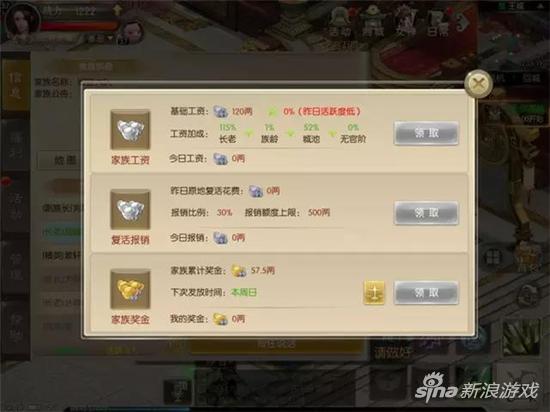Tap the 家族工资 silver ingot icon
The height and width of the screenshot is (412, 550).
coord(130,130)
